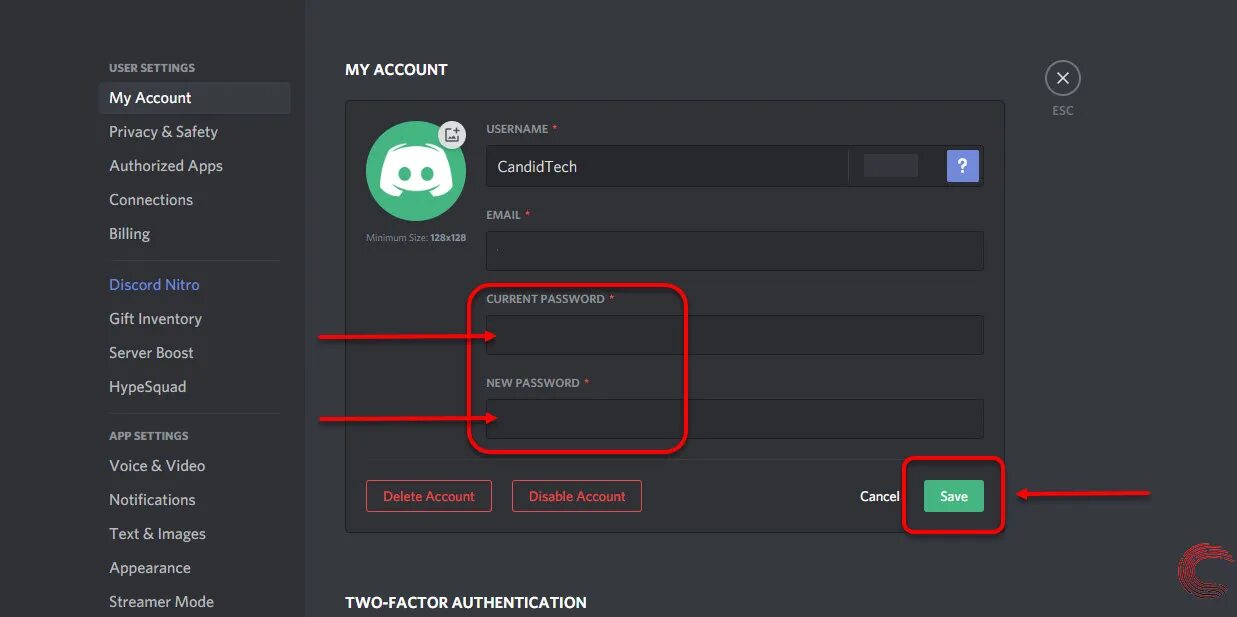Click the Username field containing CandidTech
Image resolution: width=1237 pixels, height=617 pixels.
coord(667,166)
